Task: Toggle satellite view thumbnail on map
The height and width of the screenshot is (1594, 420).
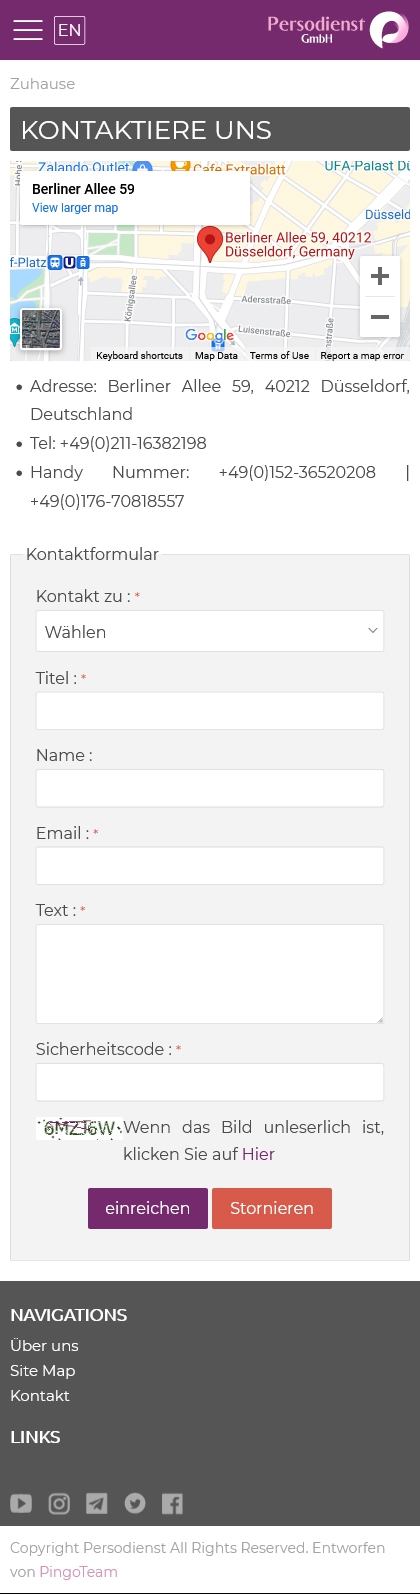Action: [x=41, y=329]
